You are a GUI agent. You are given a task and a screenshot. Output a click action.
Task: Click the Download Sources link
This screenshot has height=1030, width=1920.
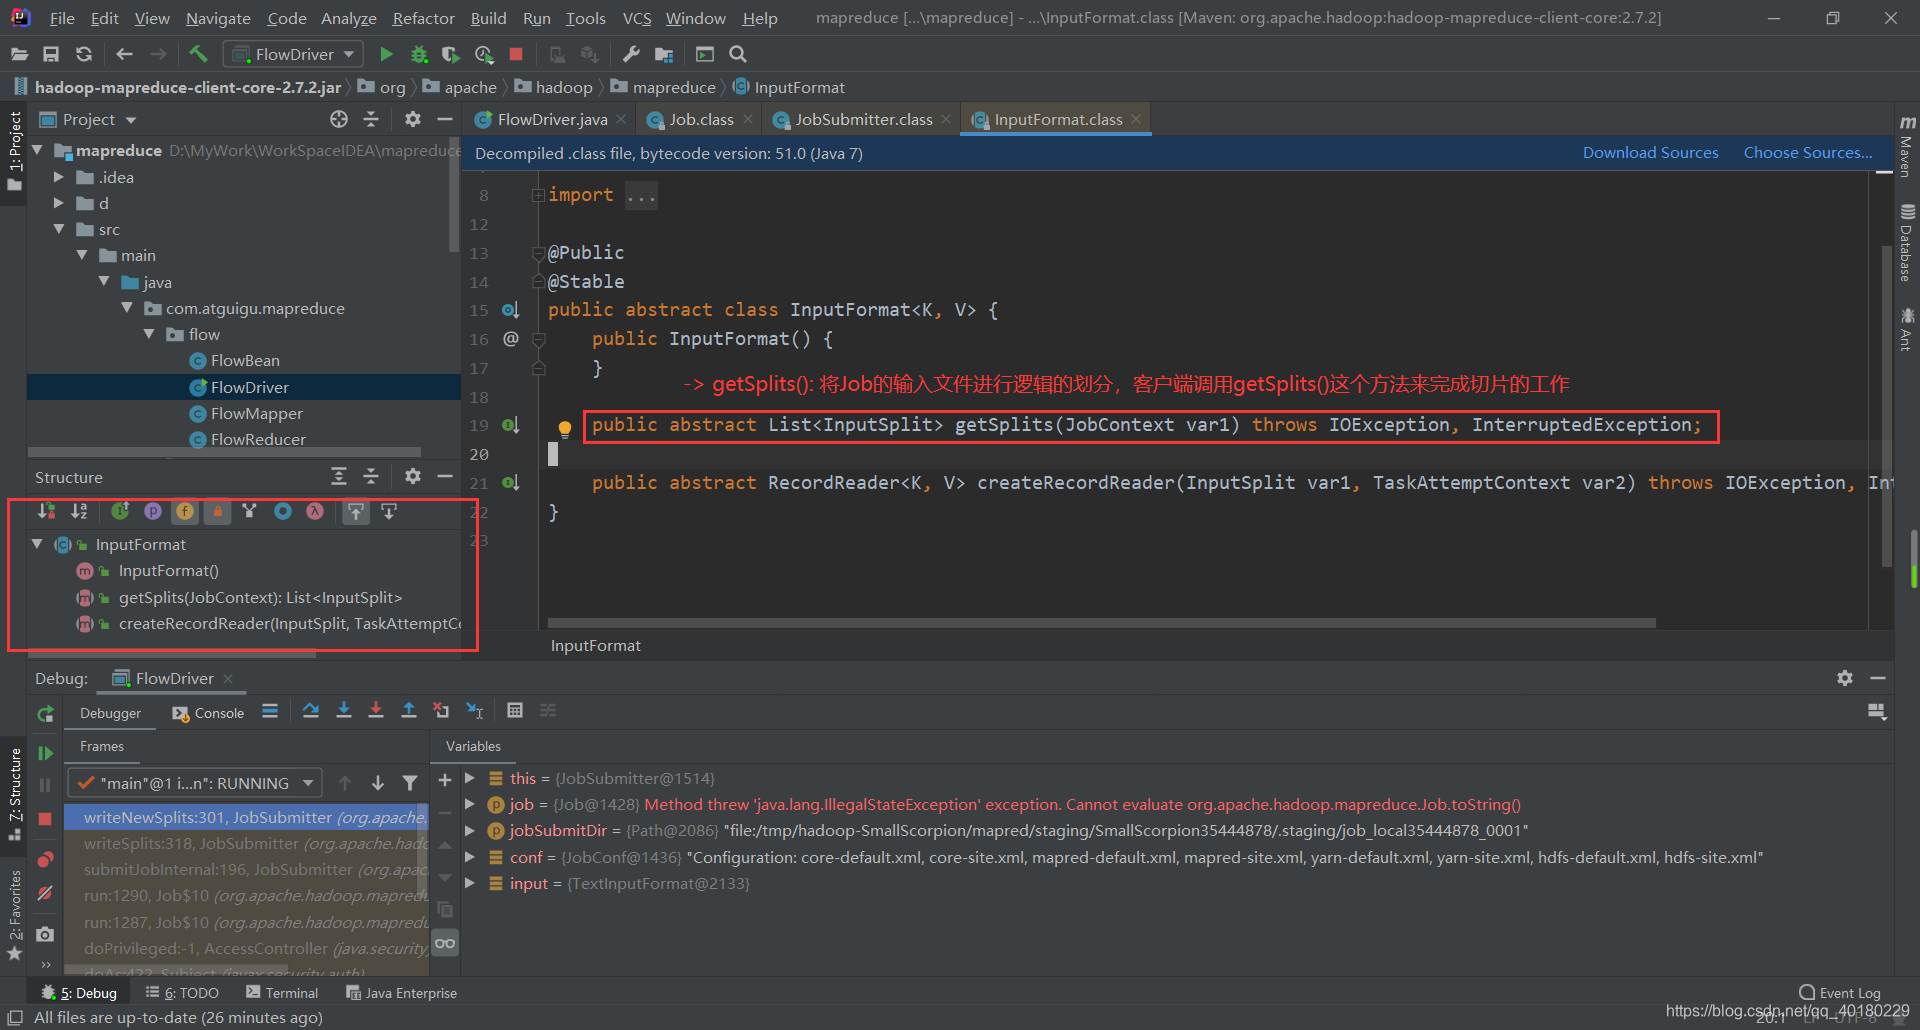tap(1650, 153)
